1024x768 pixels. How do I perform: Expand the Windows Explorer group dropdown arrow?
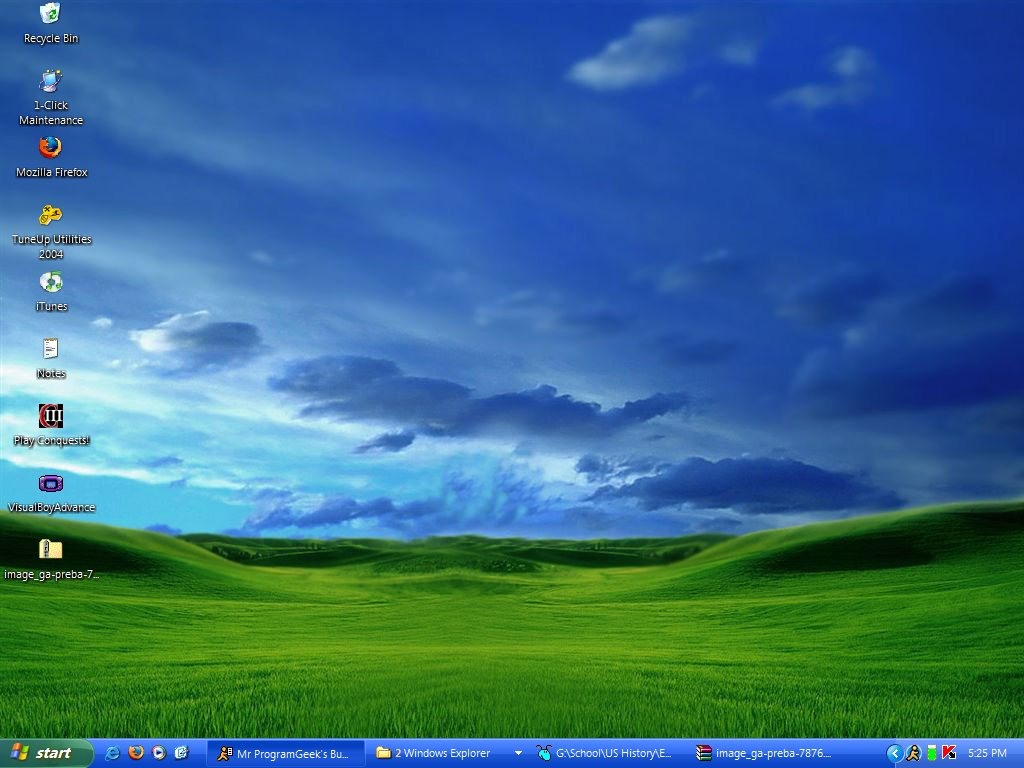click(519, 754)
